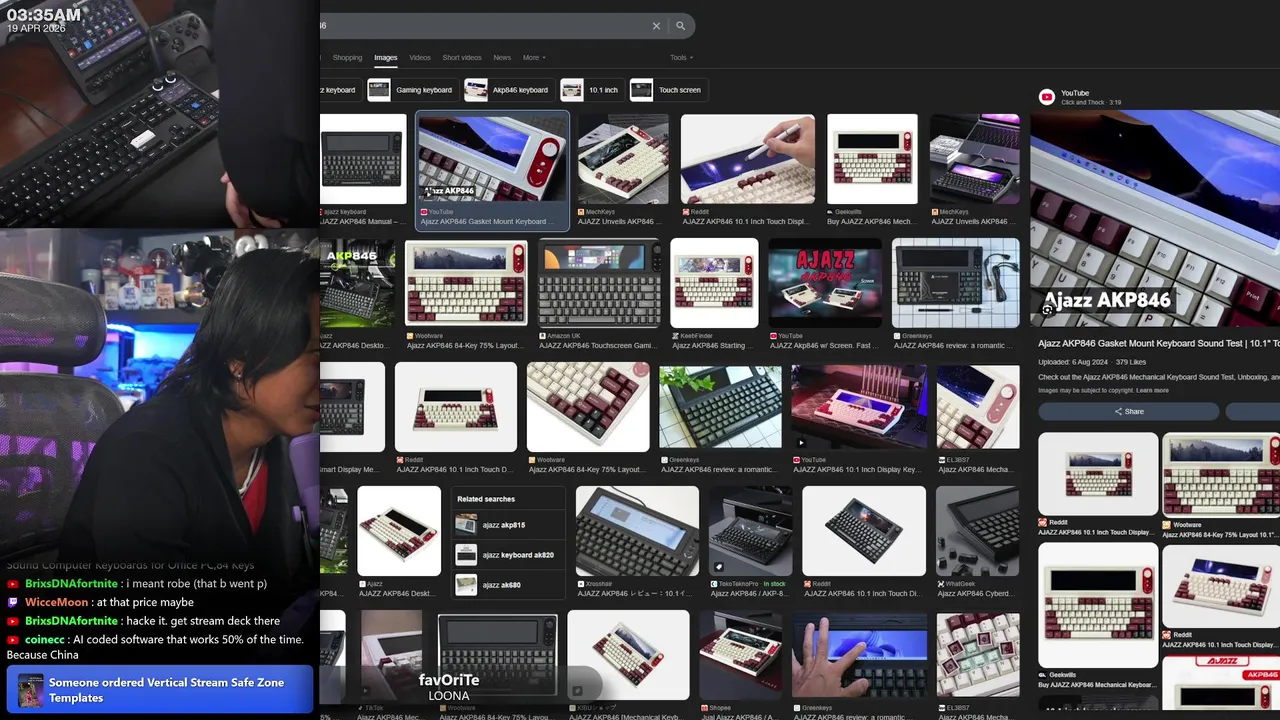Open the Reddit stylus touch display image

coord(747,159)
